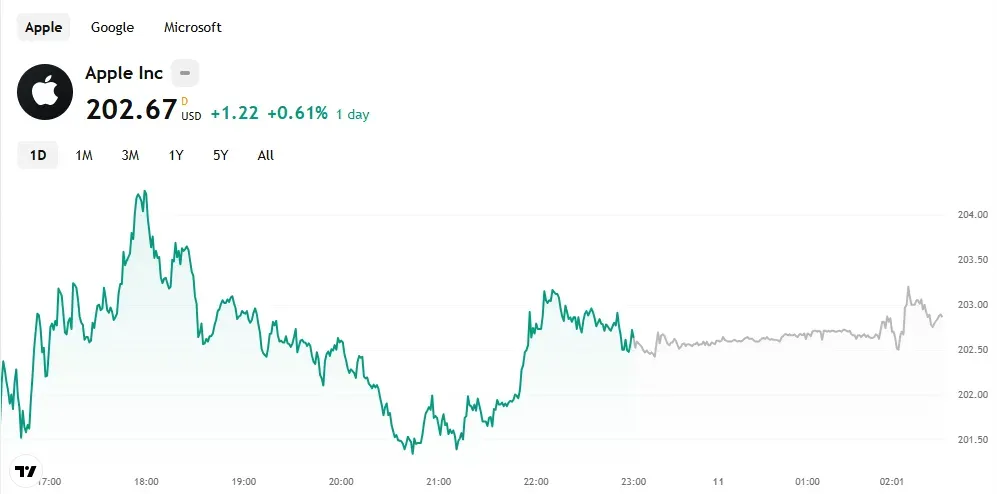Switch chart to 5Y range
The height and width of the screenshot is (494, 997).
220,155
